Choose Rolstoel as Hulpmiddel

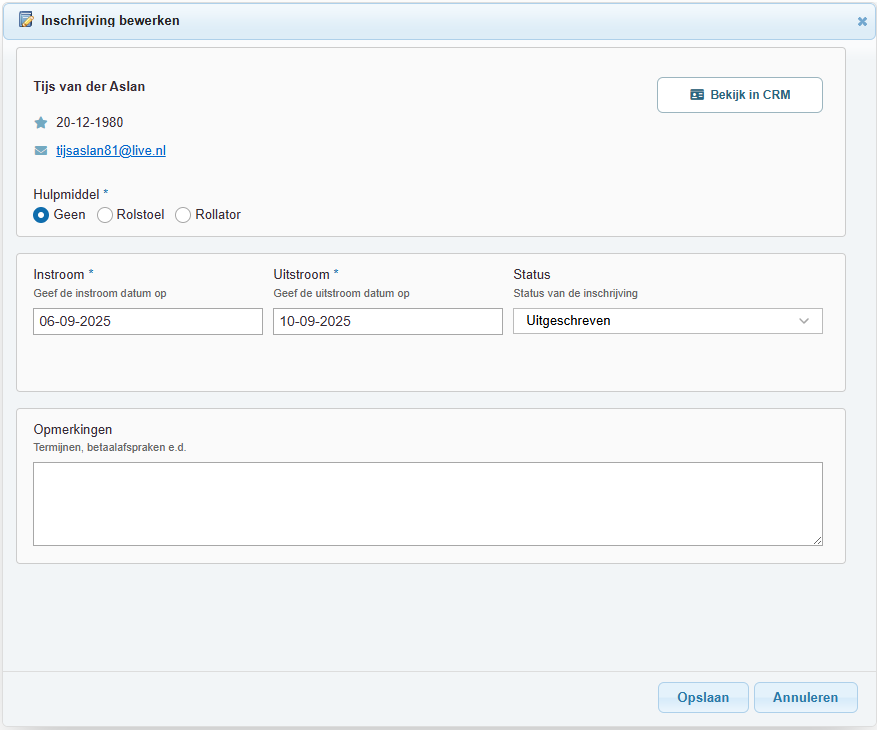tap(105, 215)
